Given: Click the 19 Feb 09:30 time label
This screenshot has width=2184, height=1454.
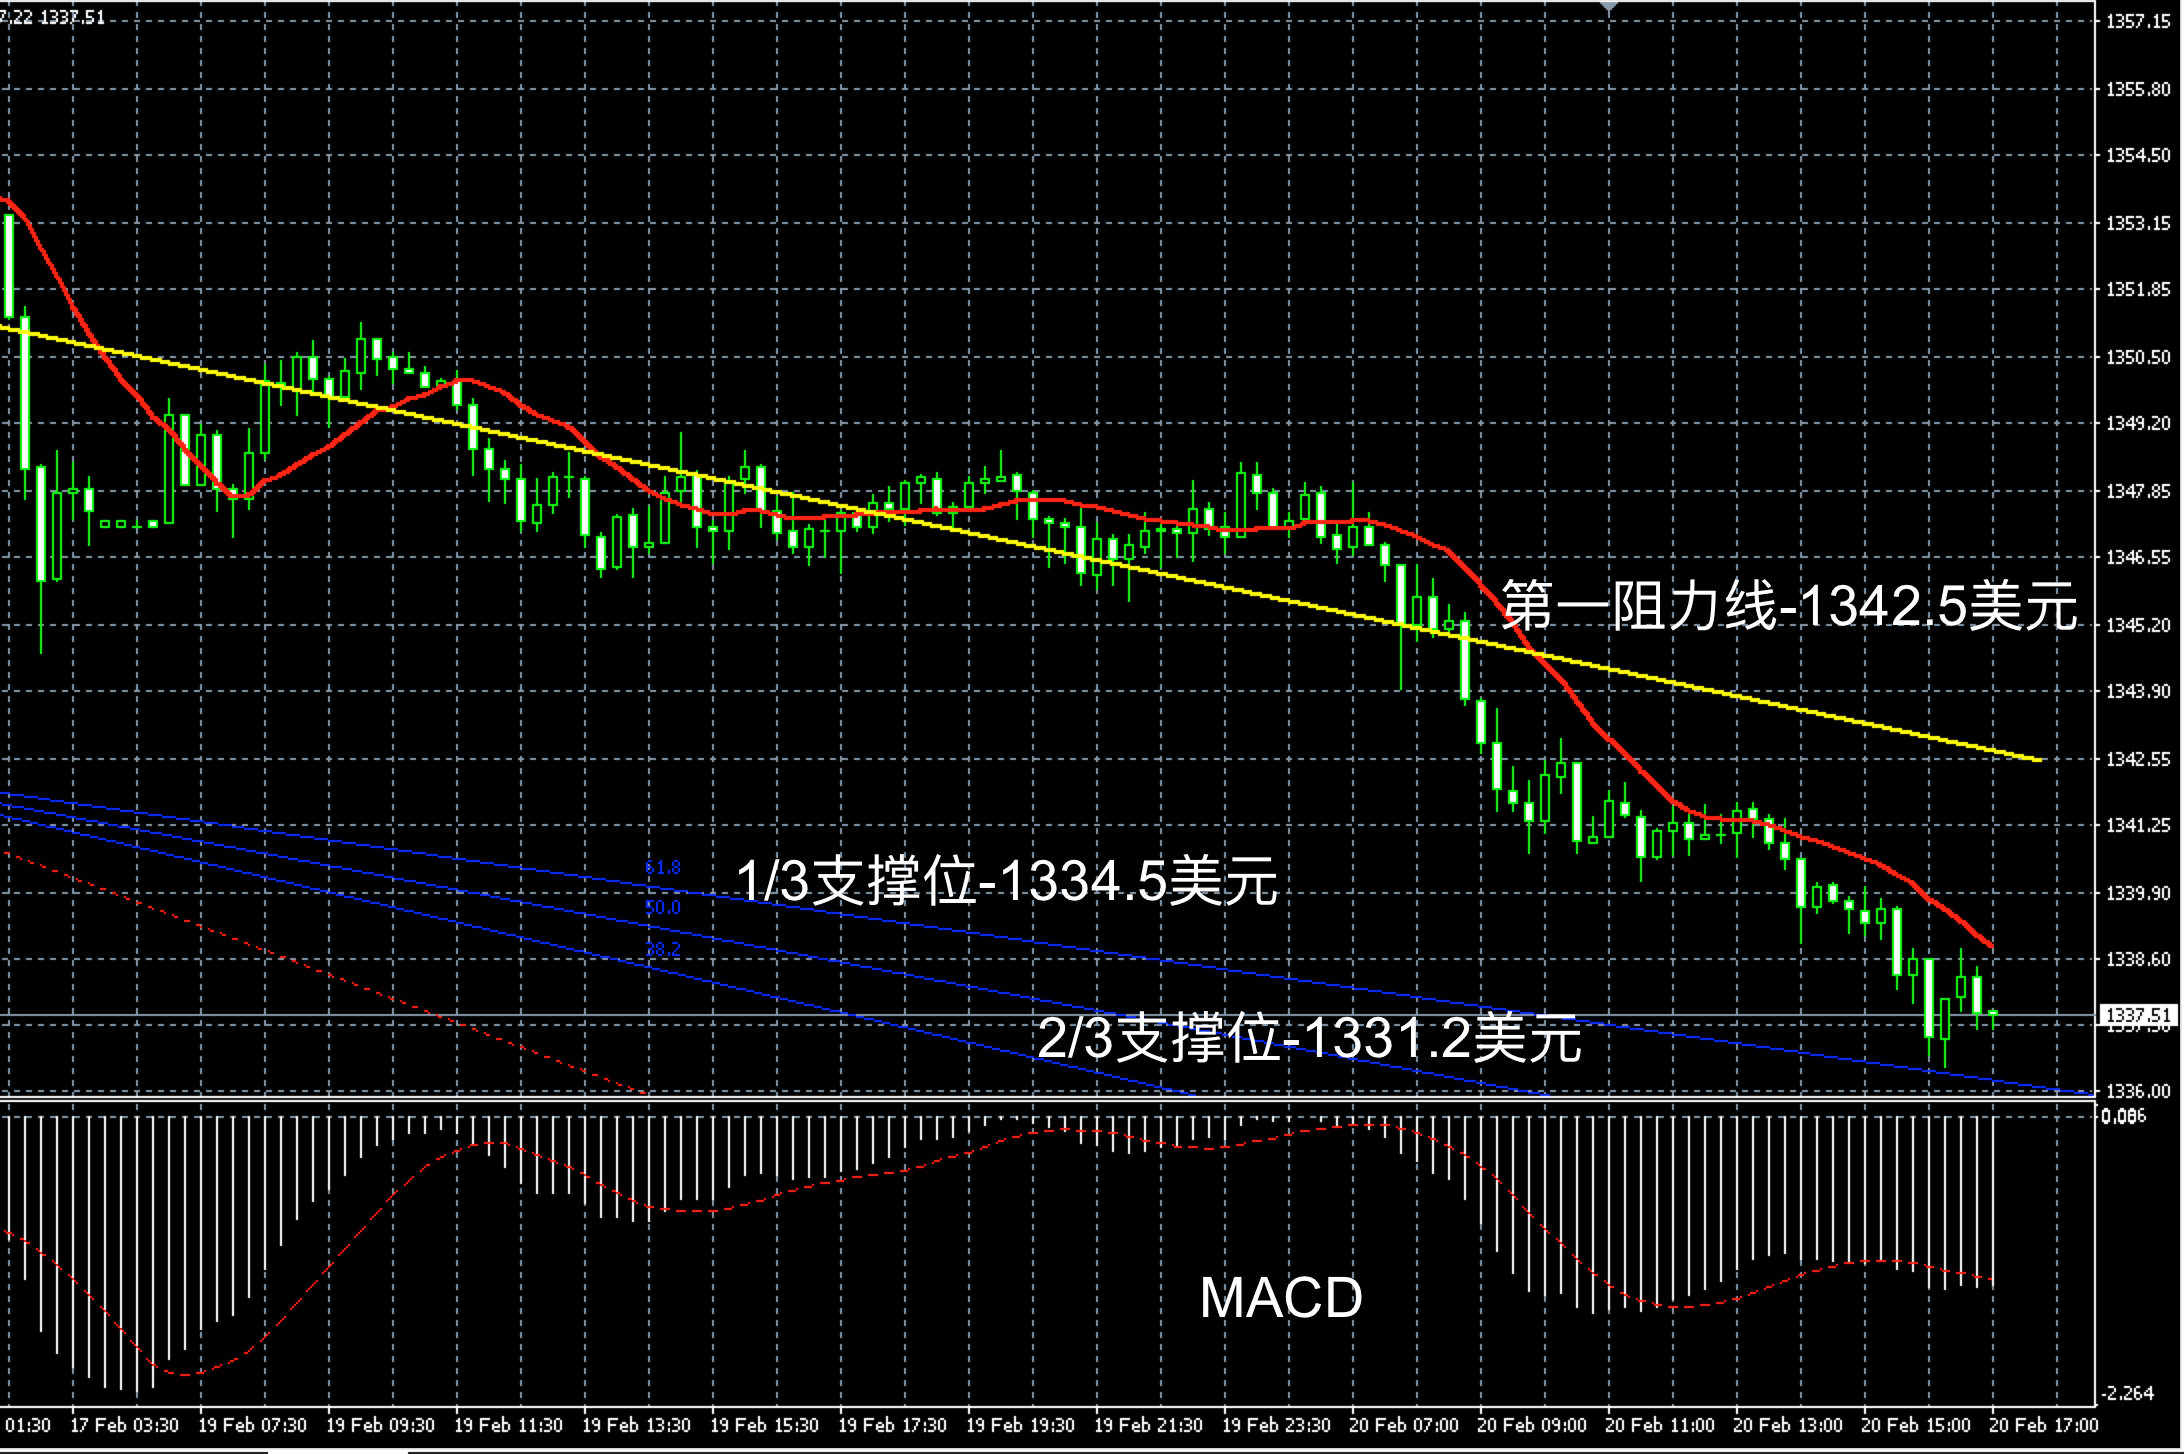Looking at the screenshot, I should pos(380,1425).
